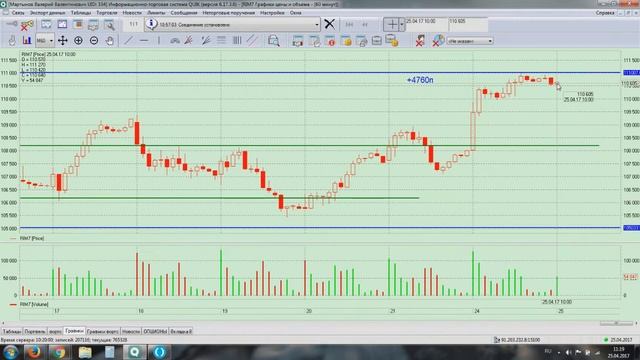The height and width of the screenshot is (360, 640).
Task: Open the Windows Start button
Action: pyautogui.click(x=10, y=352)
